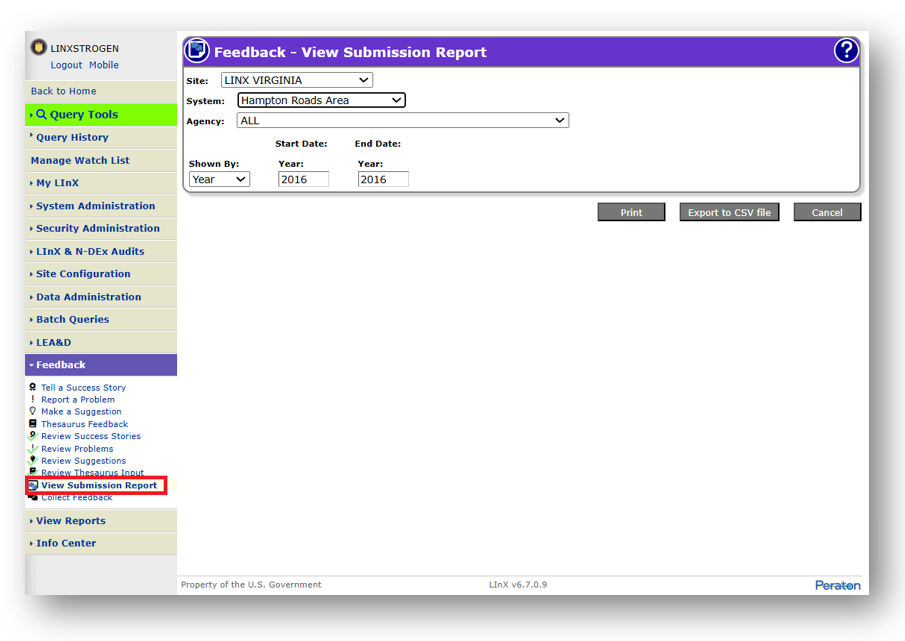Expand the My LInX section
Screen dimensions: 905x641
pos(101,183)
